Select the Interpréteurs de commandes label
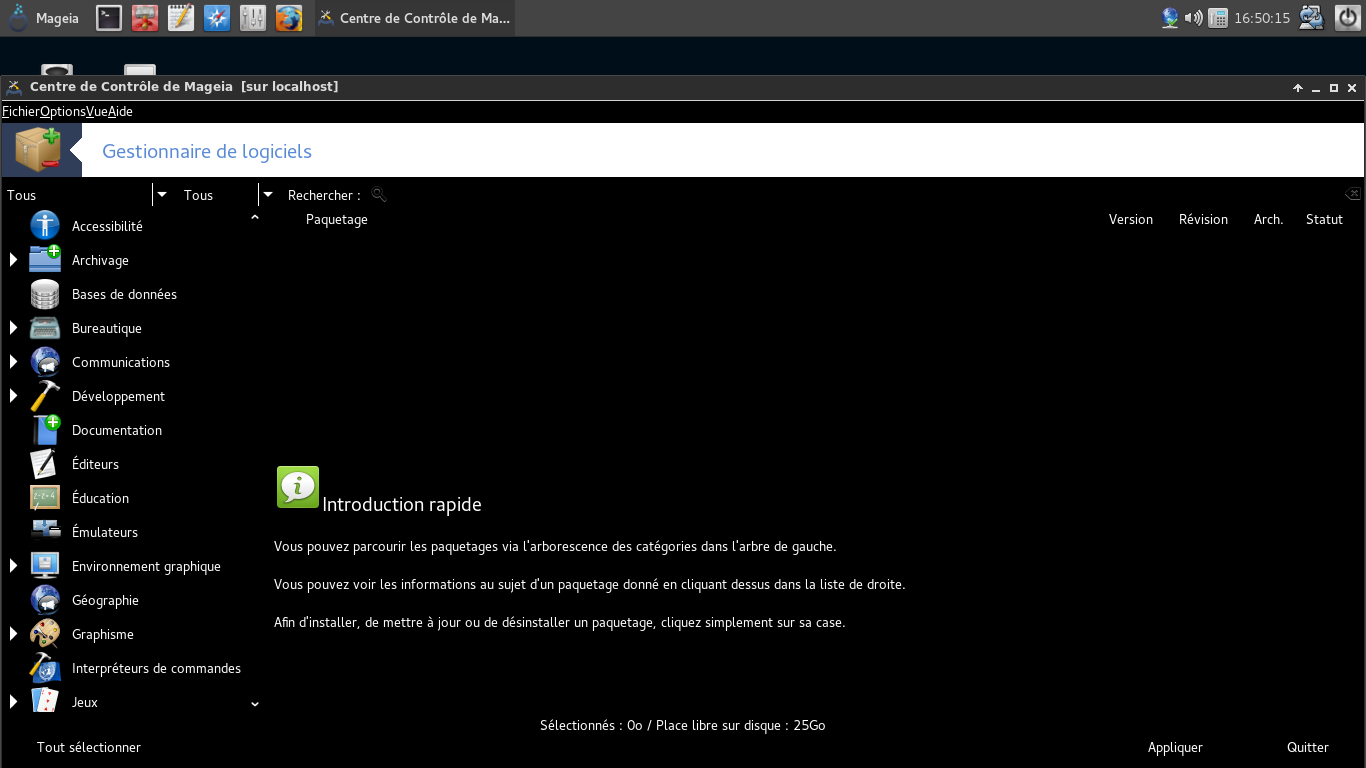Image resolution: width=1366 pixels, height=768 pixels. pyautogui.click(x=156, y=668)
